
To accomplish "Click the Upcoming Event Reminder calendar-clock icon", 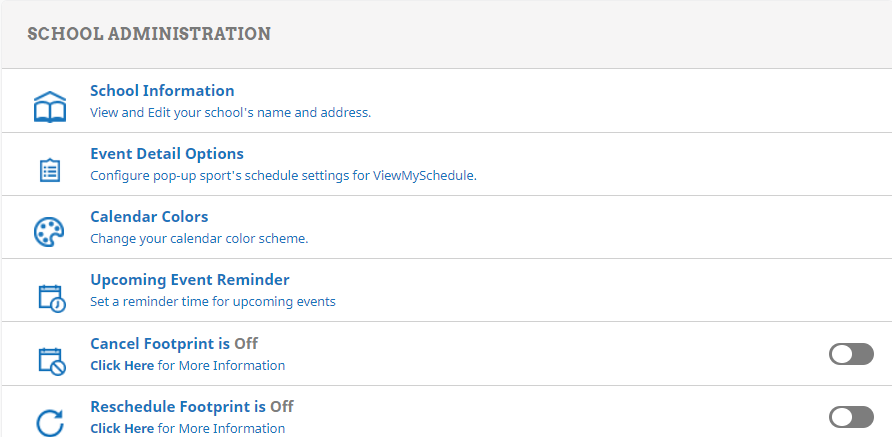I will [50, 297].
